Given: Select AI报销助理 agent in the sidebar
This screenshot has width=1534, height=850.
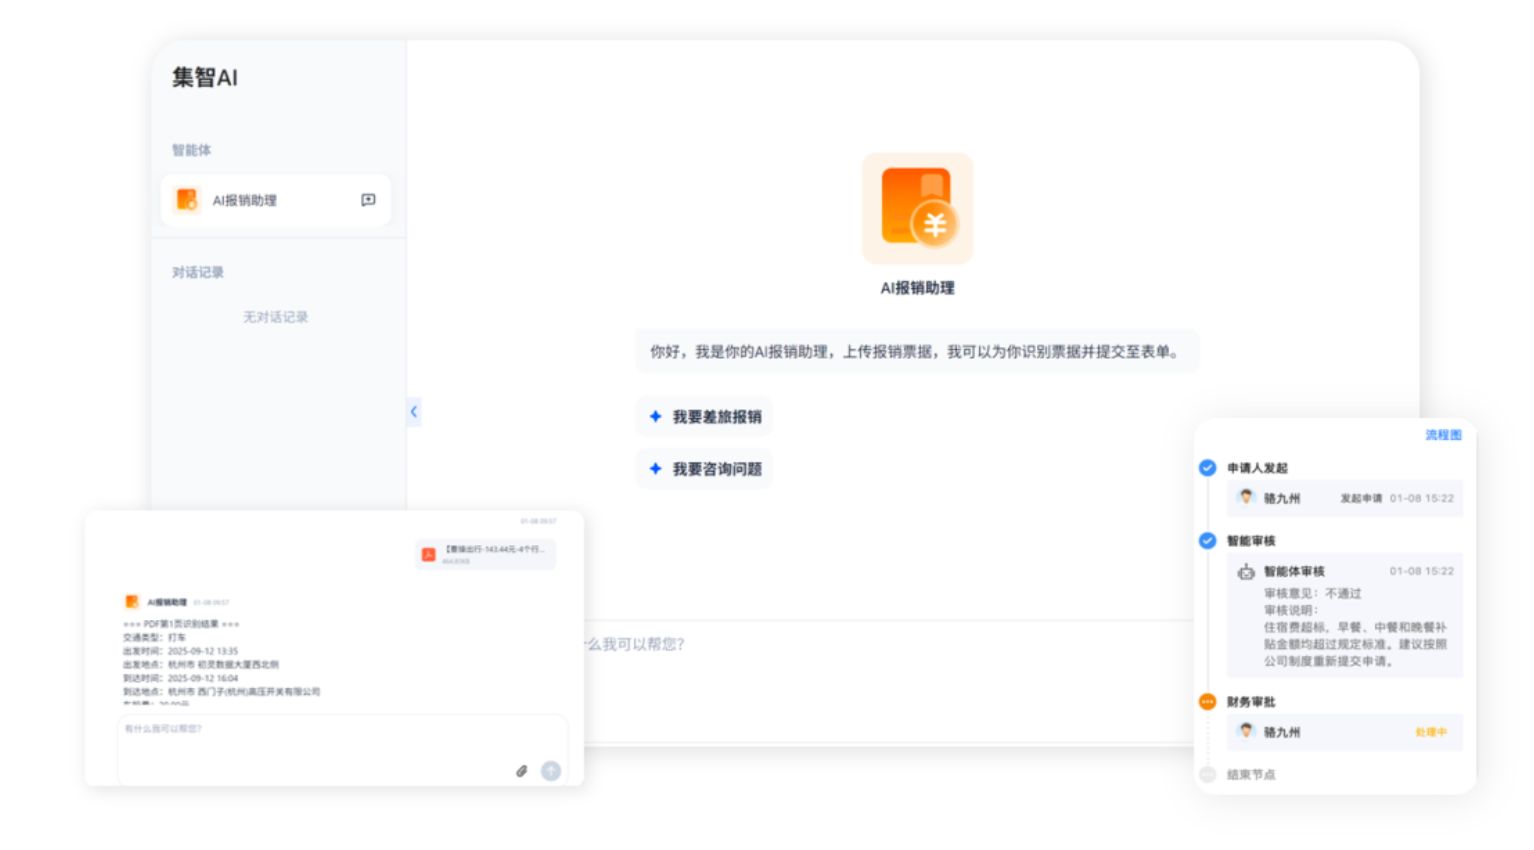Looking at the screenshot, I should [x=244, y=201].
